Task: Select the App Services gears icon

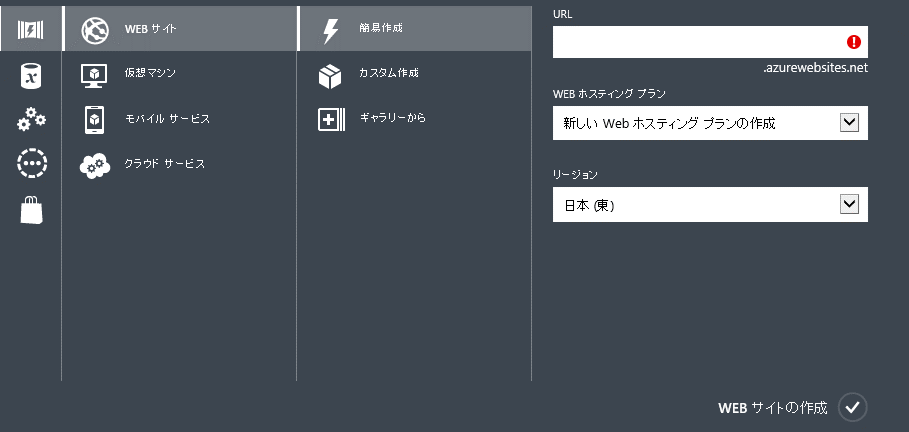Action: click(31, 119)
